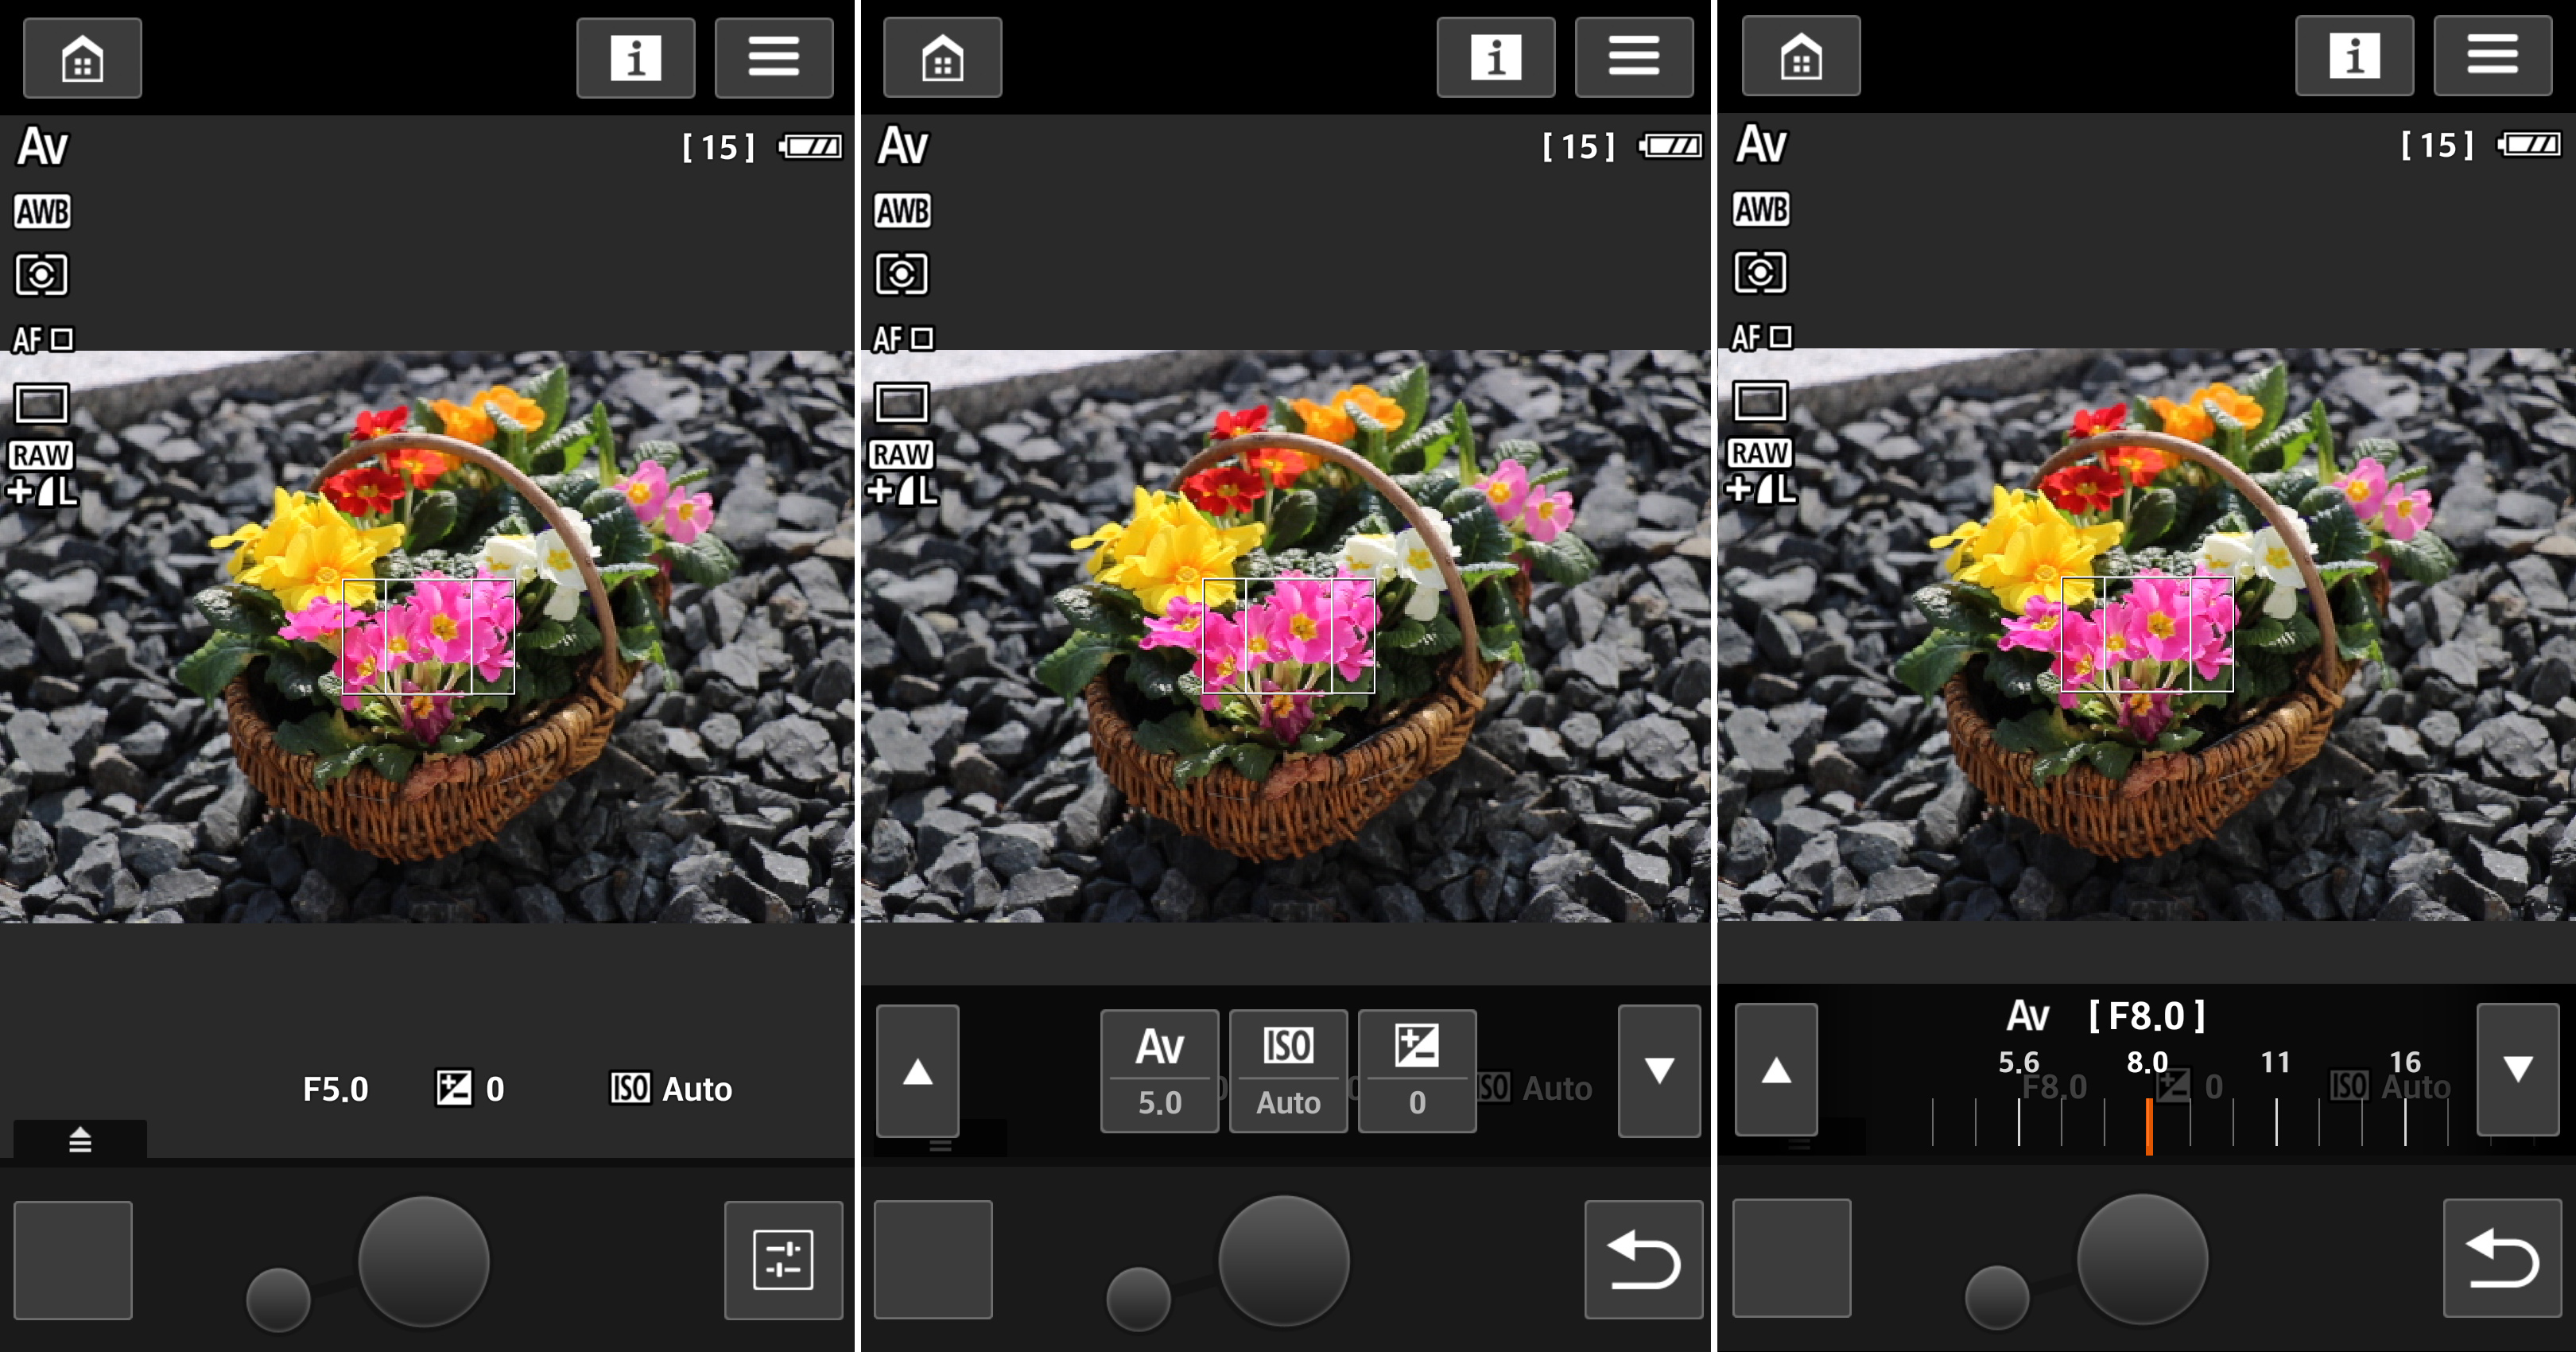The image size is (2576, 1352).
Task: Open shooting settings sliders icon in left panel
Action: click(x=783, y=1260)
